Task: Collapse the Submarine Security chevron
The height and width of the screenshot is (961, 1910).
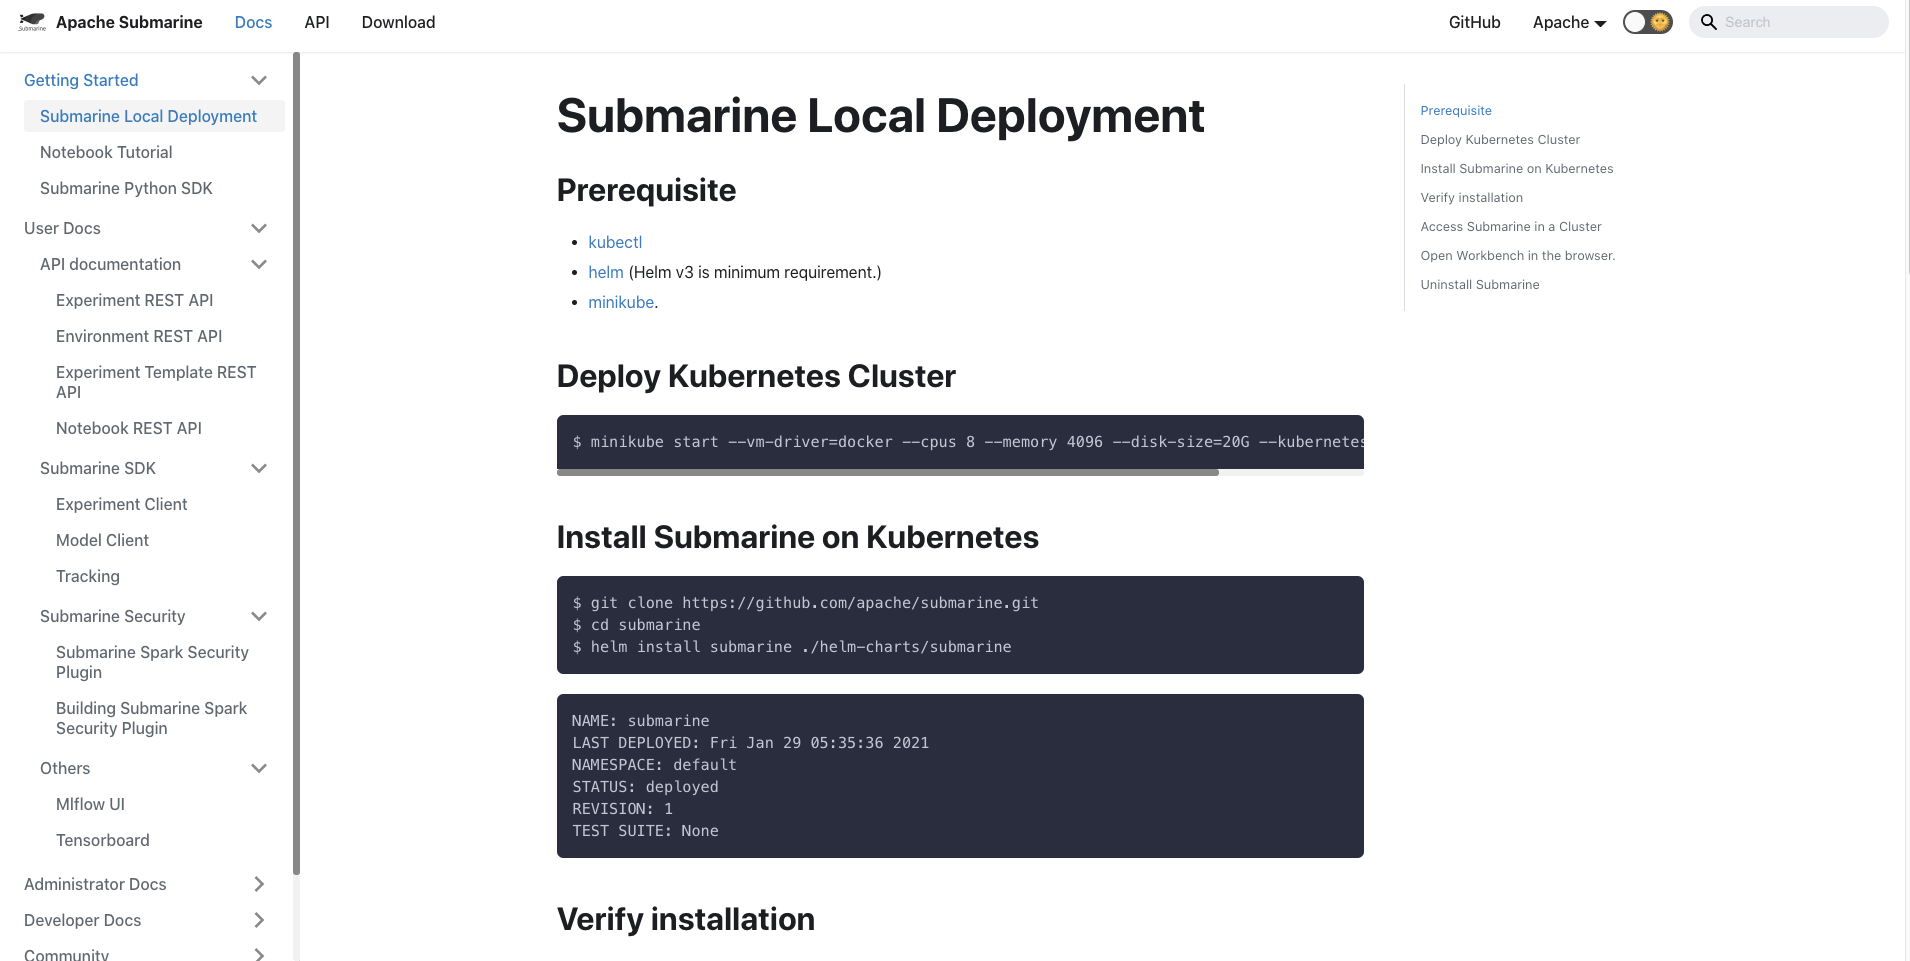Action: [259, 616]
